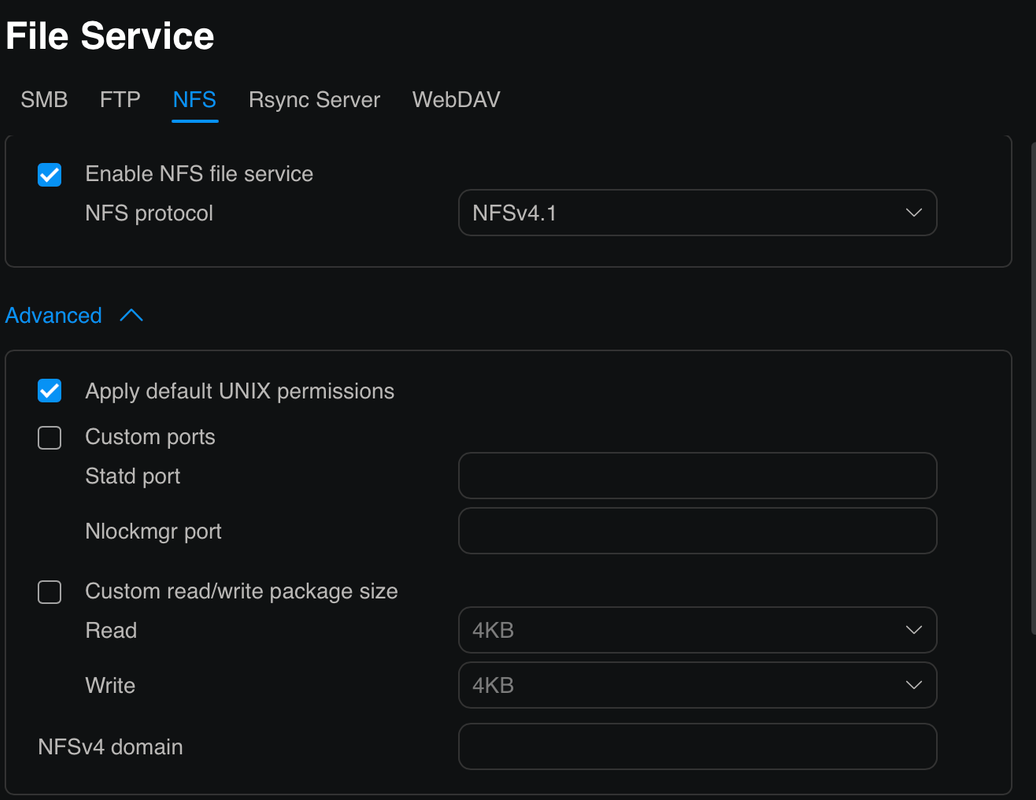This screenshot has height=800, width=1036.
Task: Go to the Rsync Server tab
Action: [x=314, y=100]
